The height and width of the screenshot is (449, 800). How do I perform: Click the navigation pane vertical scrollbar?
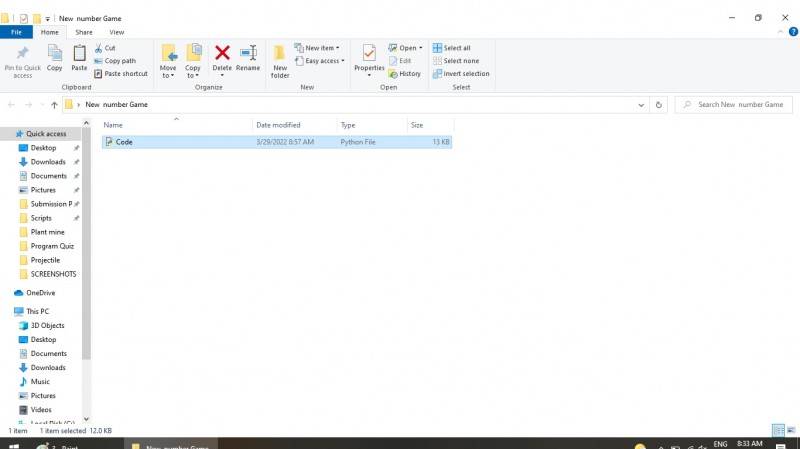coord(87,250)
